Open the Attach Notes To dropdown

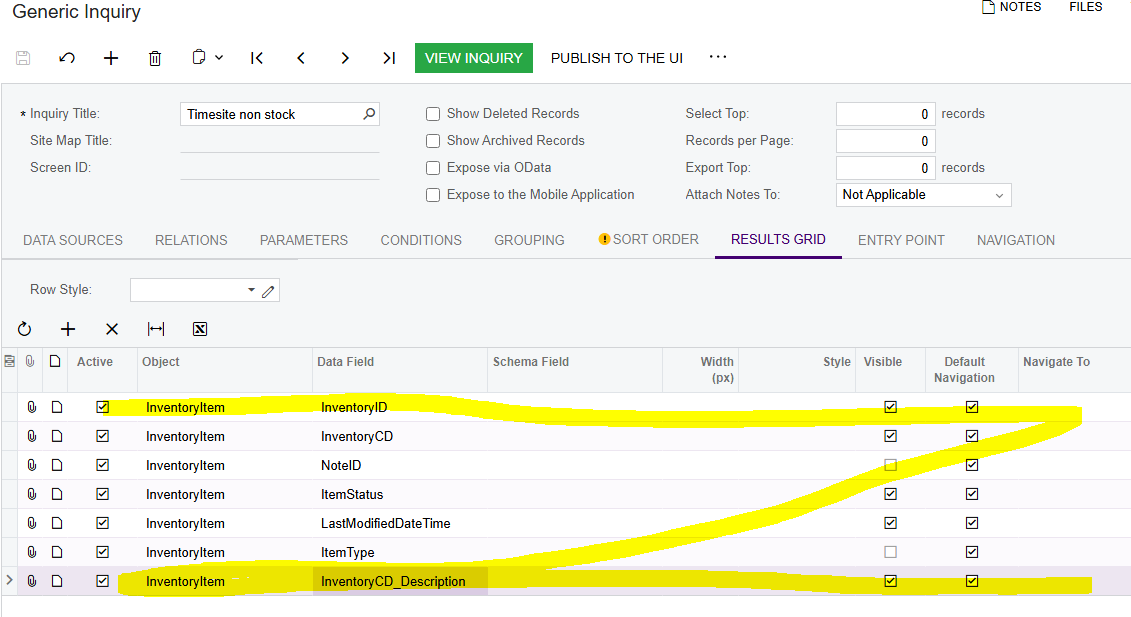pyautogui.click(x=923, y=195)
